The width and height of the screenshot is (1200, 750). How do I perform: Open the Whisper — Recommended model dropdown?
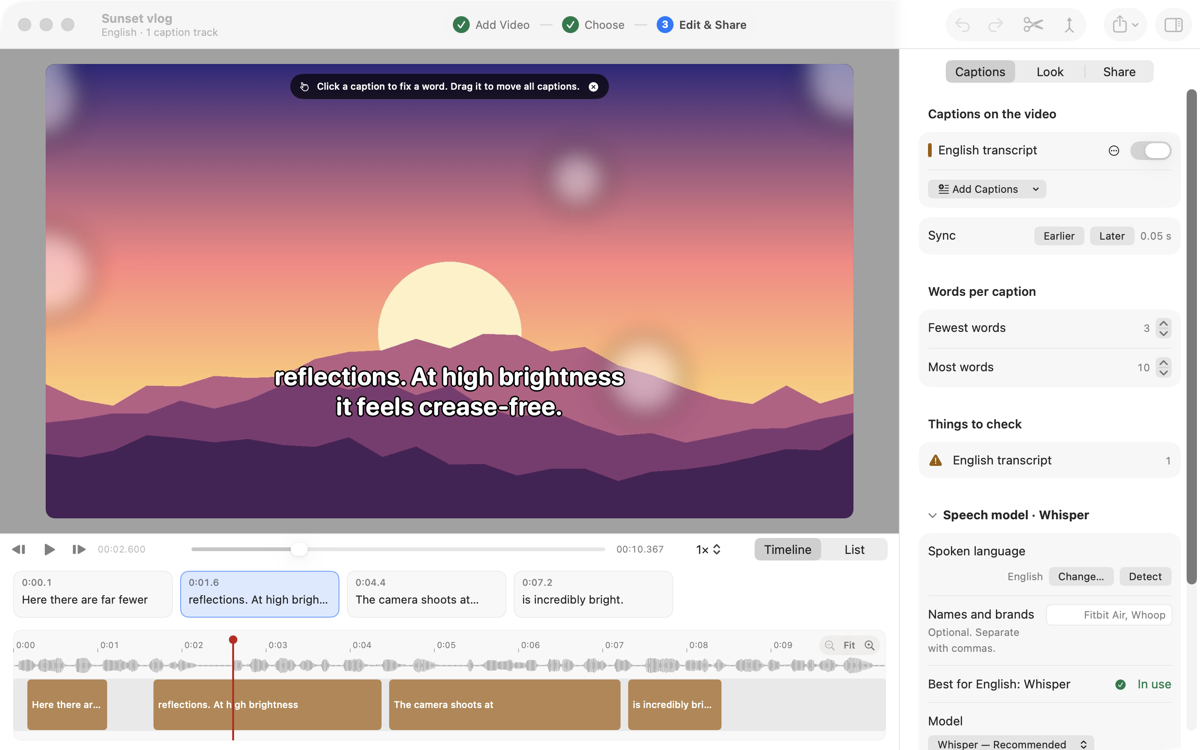(x=1011, y=744)
